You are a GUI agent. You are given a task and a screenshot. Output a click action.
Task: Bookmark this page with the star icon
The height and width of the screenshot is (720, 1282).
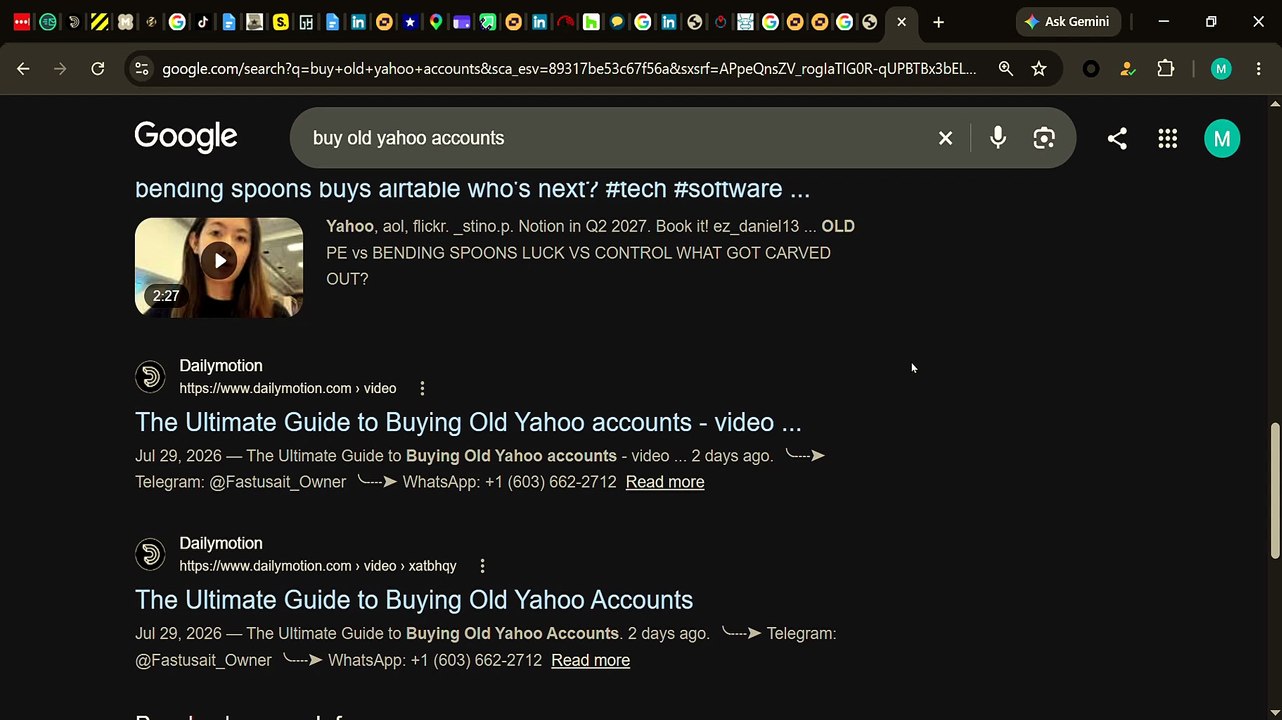(x=1039, y=69)
